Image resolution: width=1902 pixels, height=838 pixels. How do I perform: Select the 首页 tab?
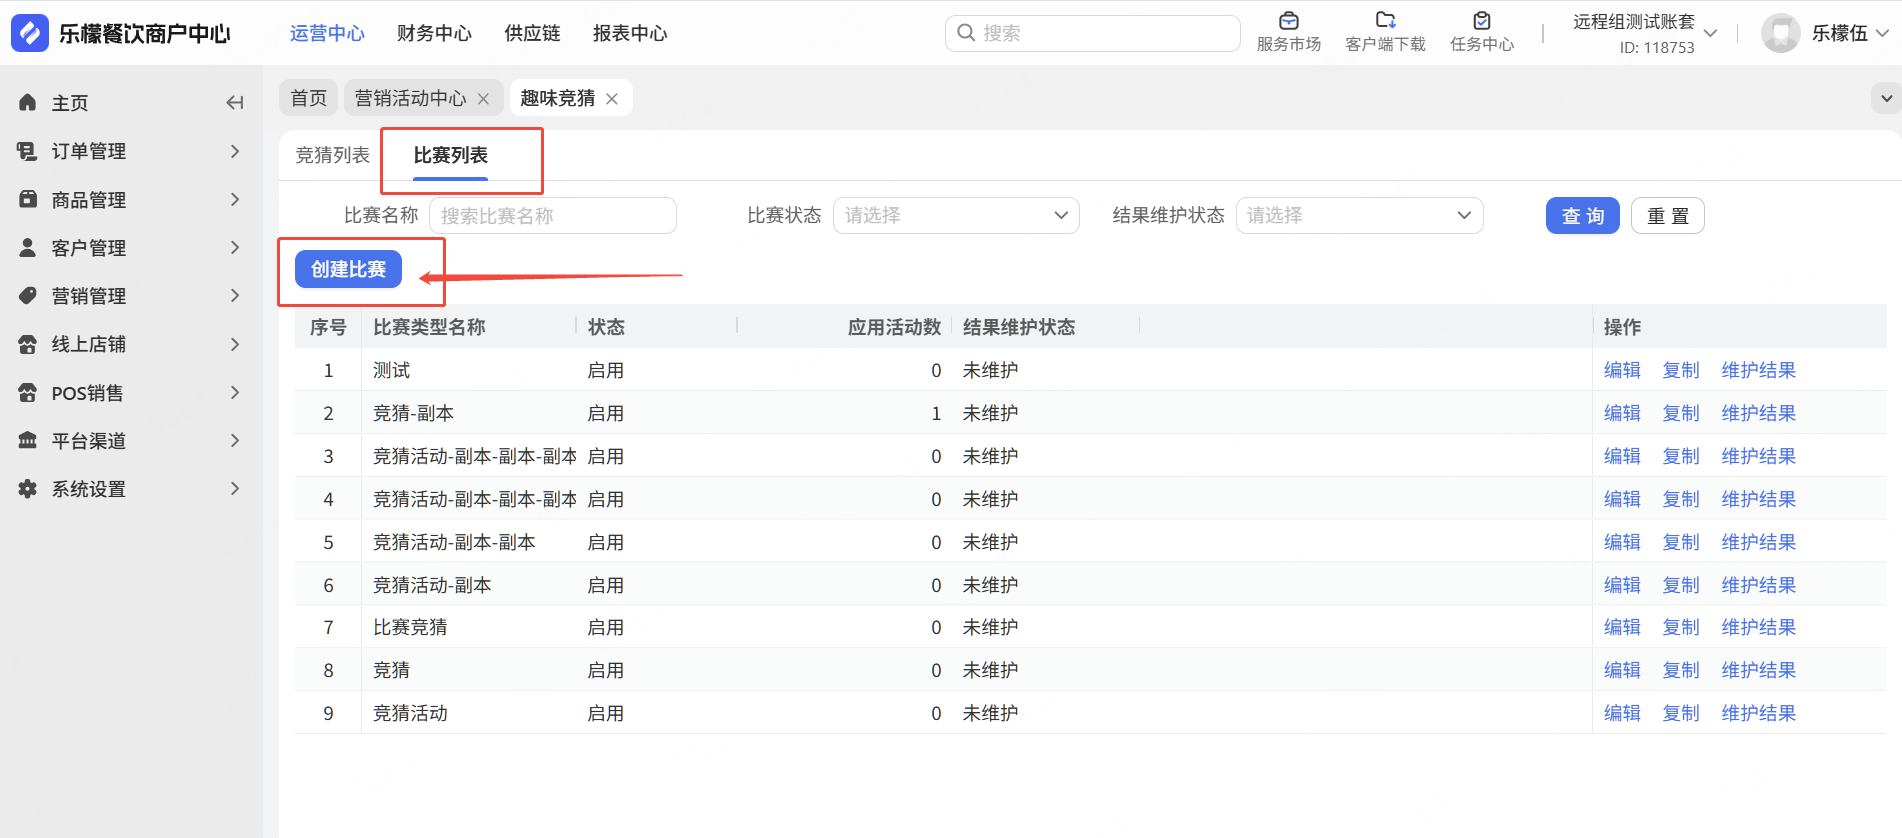[308, 98]
